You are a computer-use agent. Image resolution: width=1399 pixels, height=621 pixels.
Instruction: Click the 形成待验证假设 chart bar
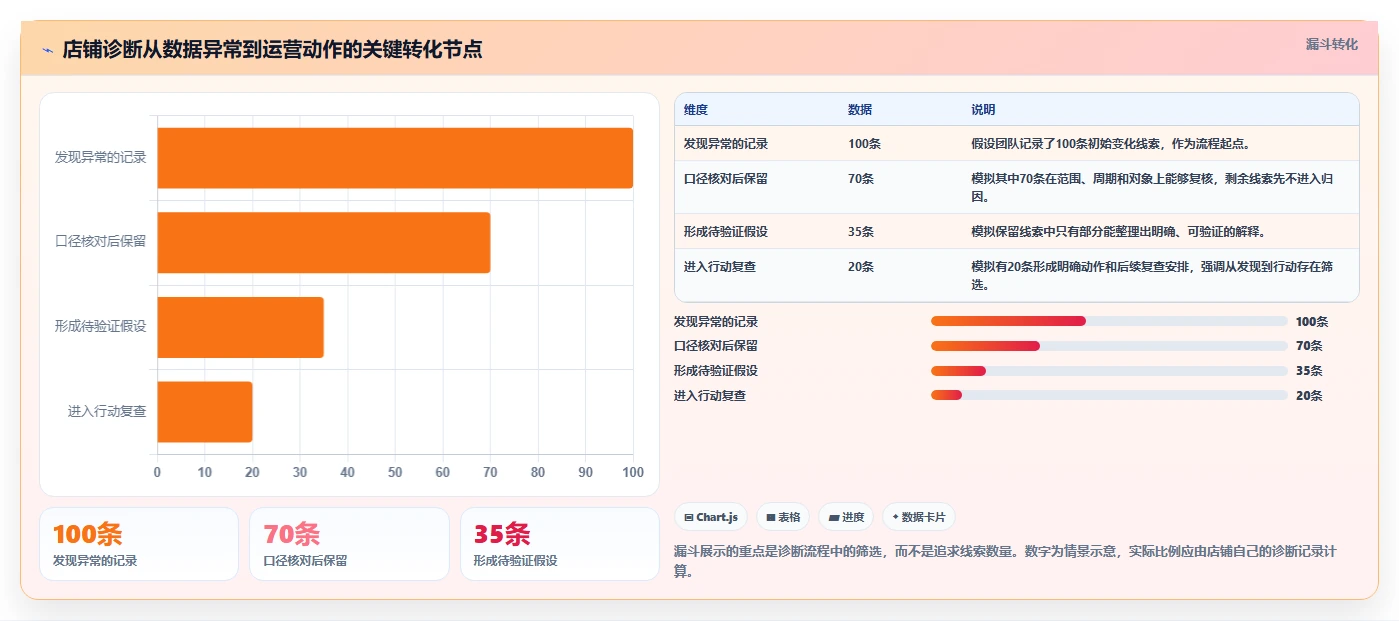click(x=240, y=327)
